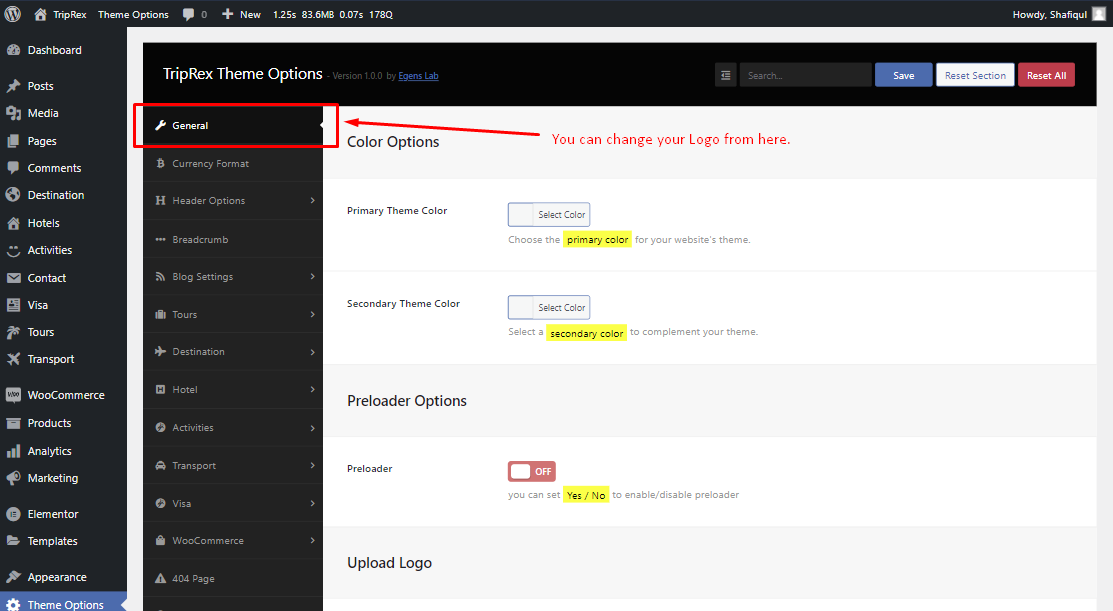Click the Media icon in sidebar
Image resolution: width=1113 pixels, height=611 pixels.
13,113
